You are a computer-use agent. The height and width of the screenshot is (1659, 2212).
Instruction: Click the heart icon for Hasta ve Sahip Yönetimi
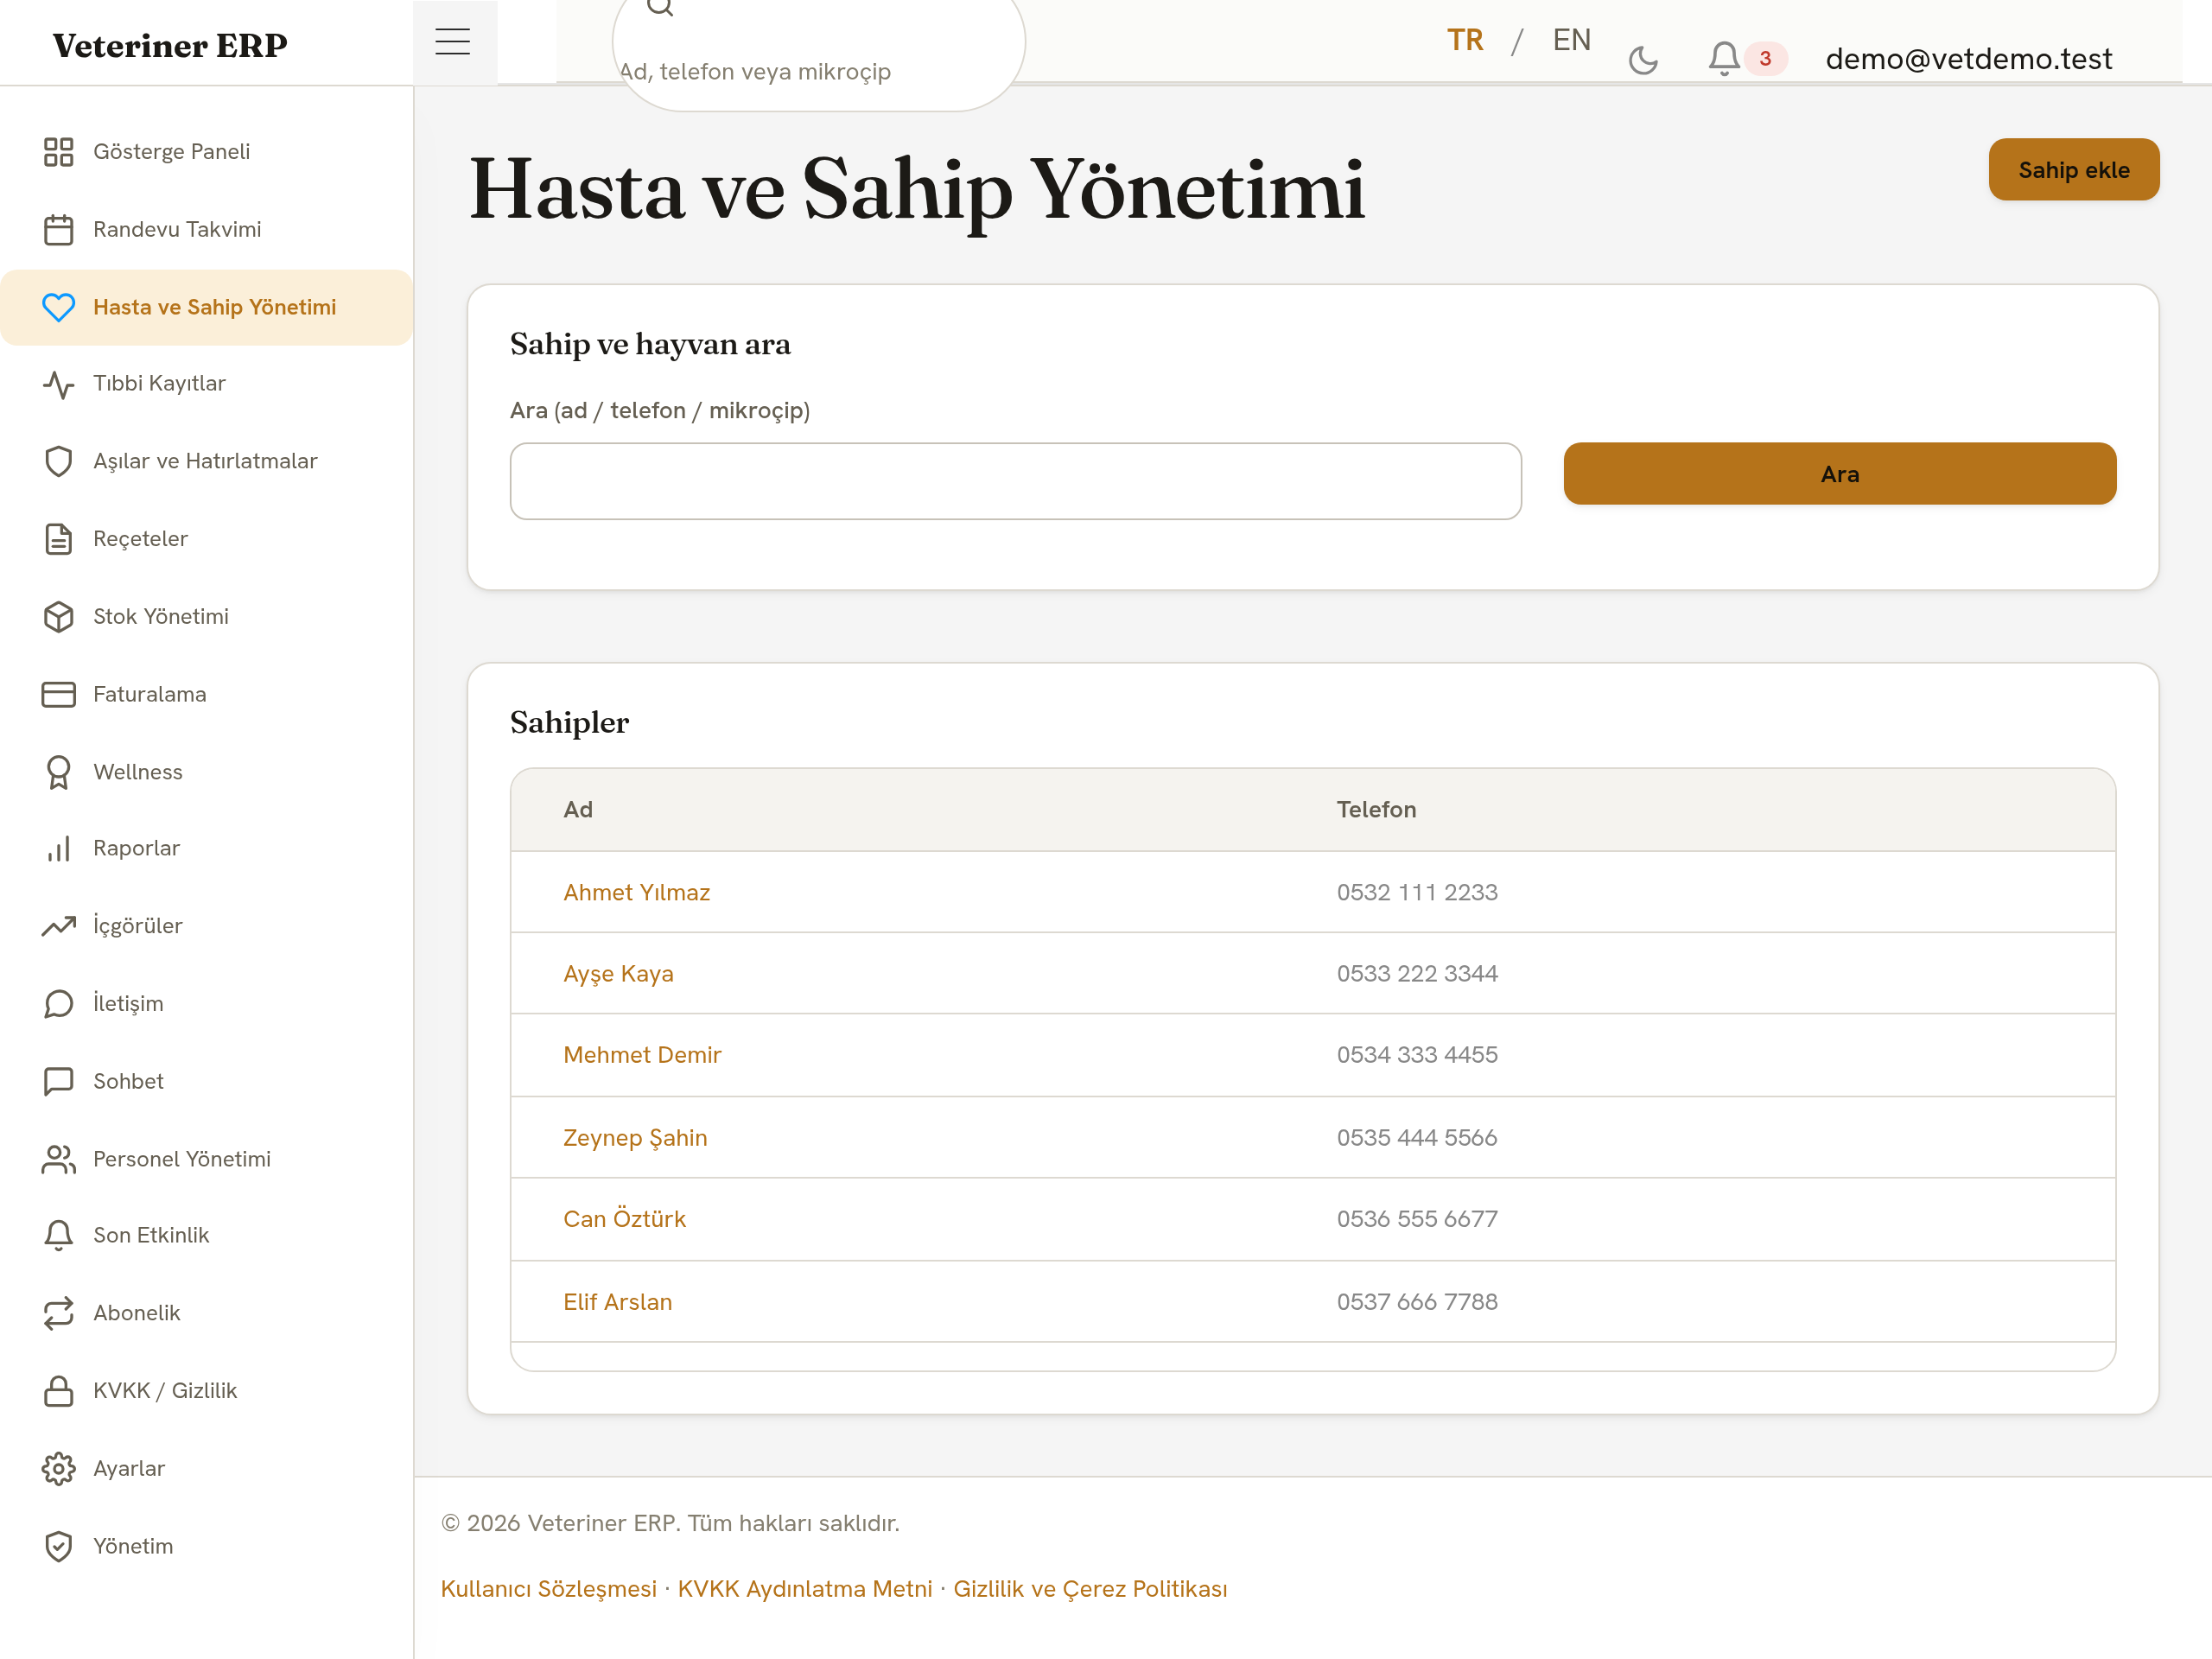58,307
